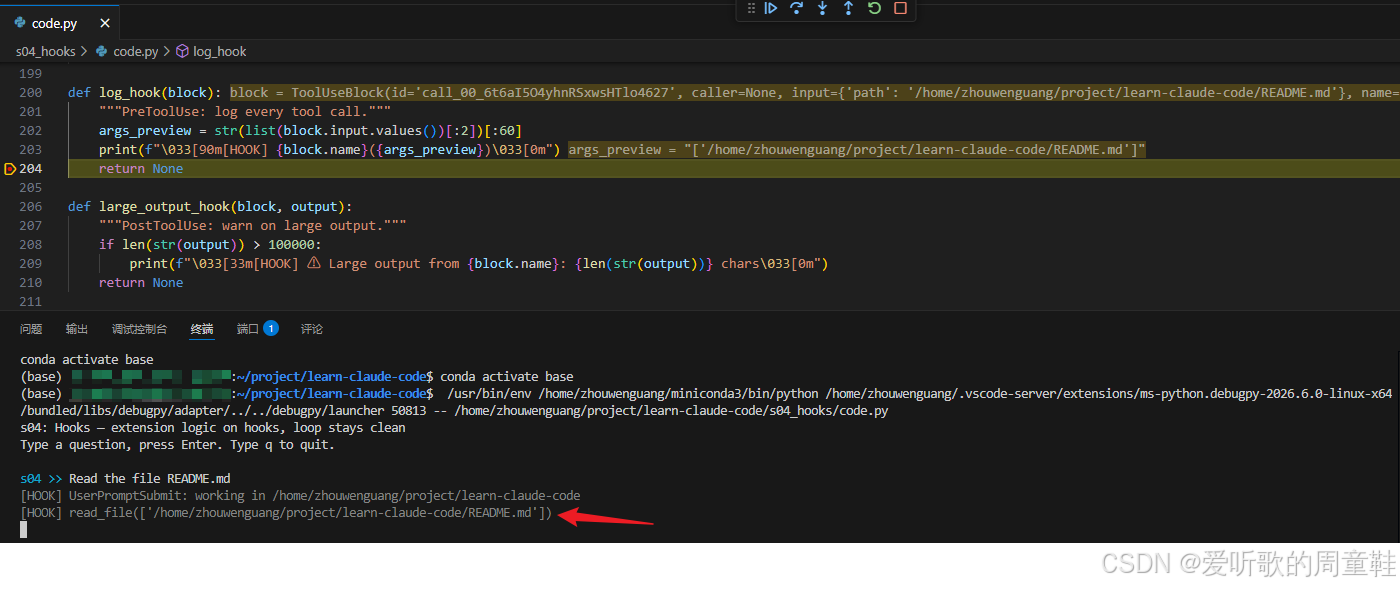The image size is (1400, 589).
Task: Click the 'def log_hook(block):' definition text
Action: (145, 93)
